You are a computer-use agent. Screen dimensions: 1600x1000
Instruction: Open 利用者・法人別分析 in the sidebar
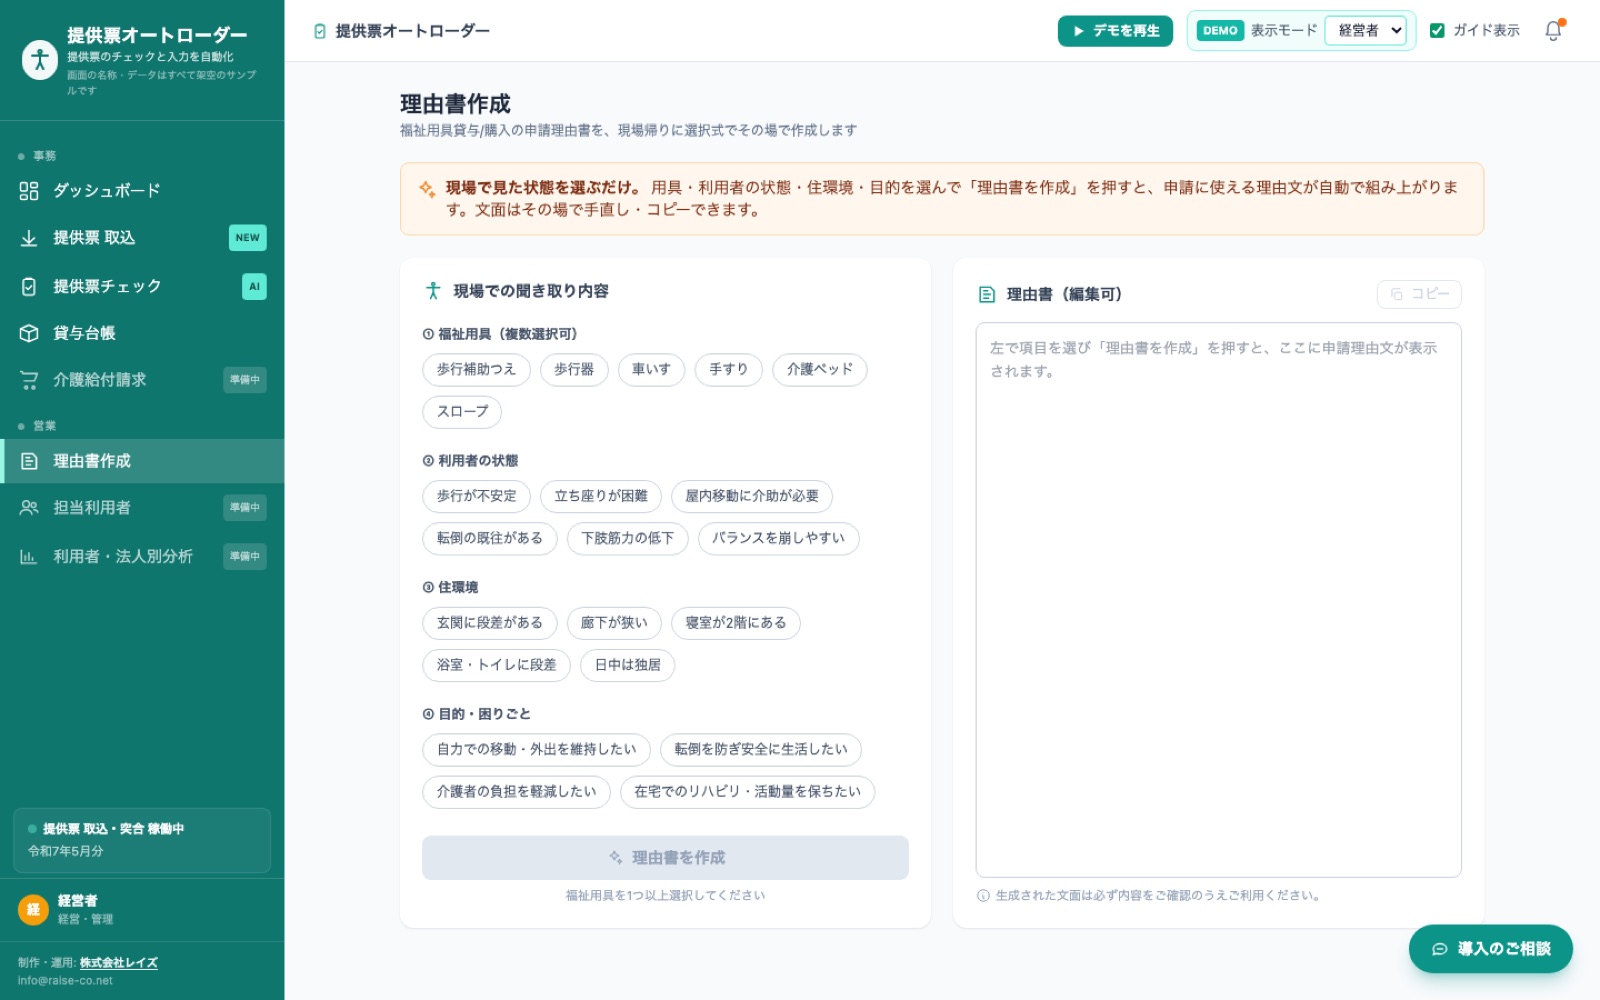(142, 557)
